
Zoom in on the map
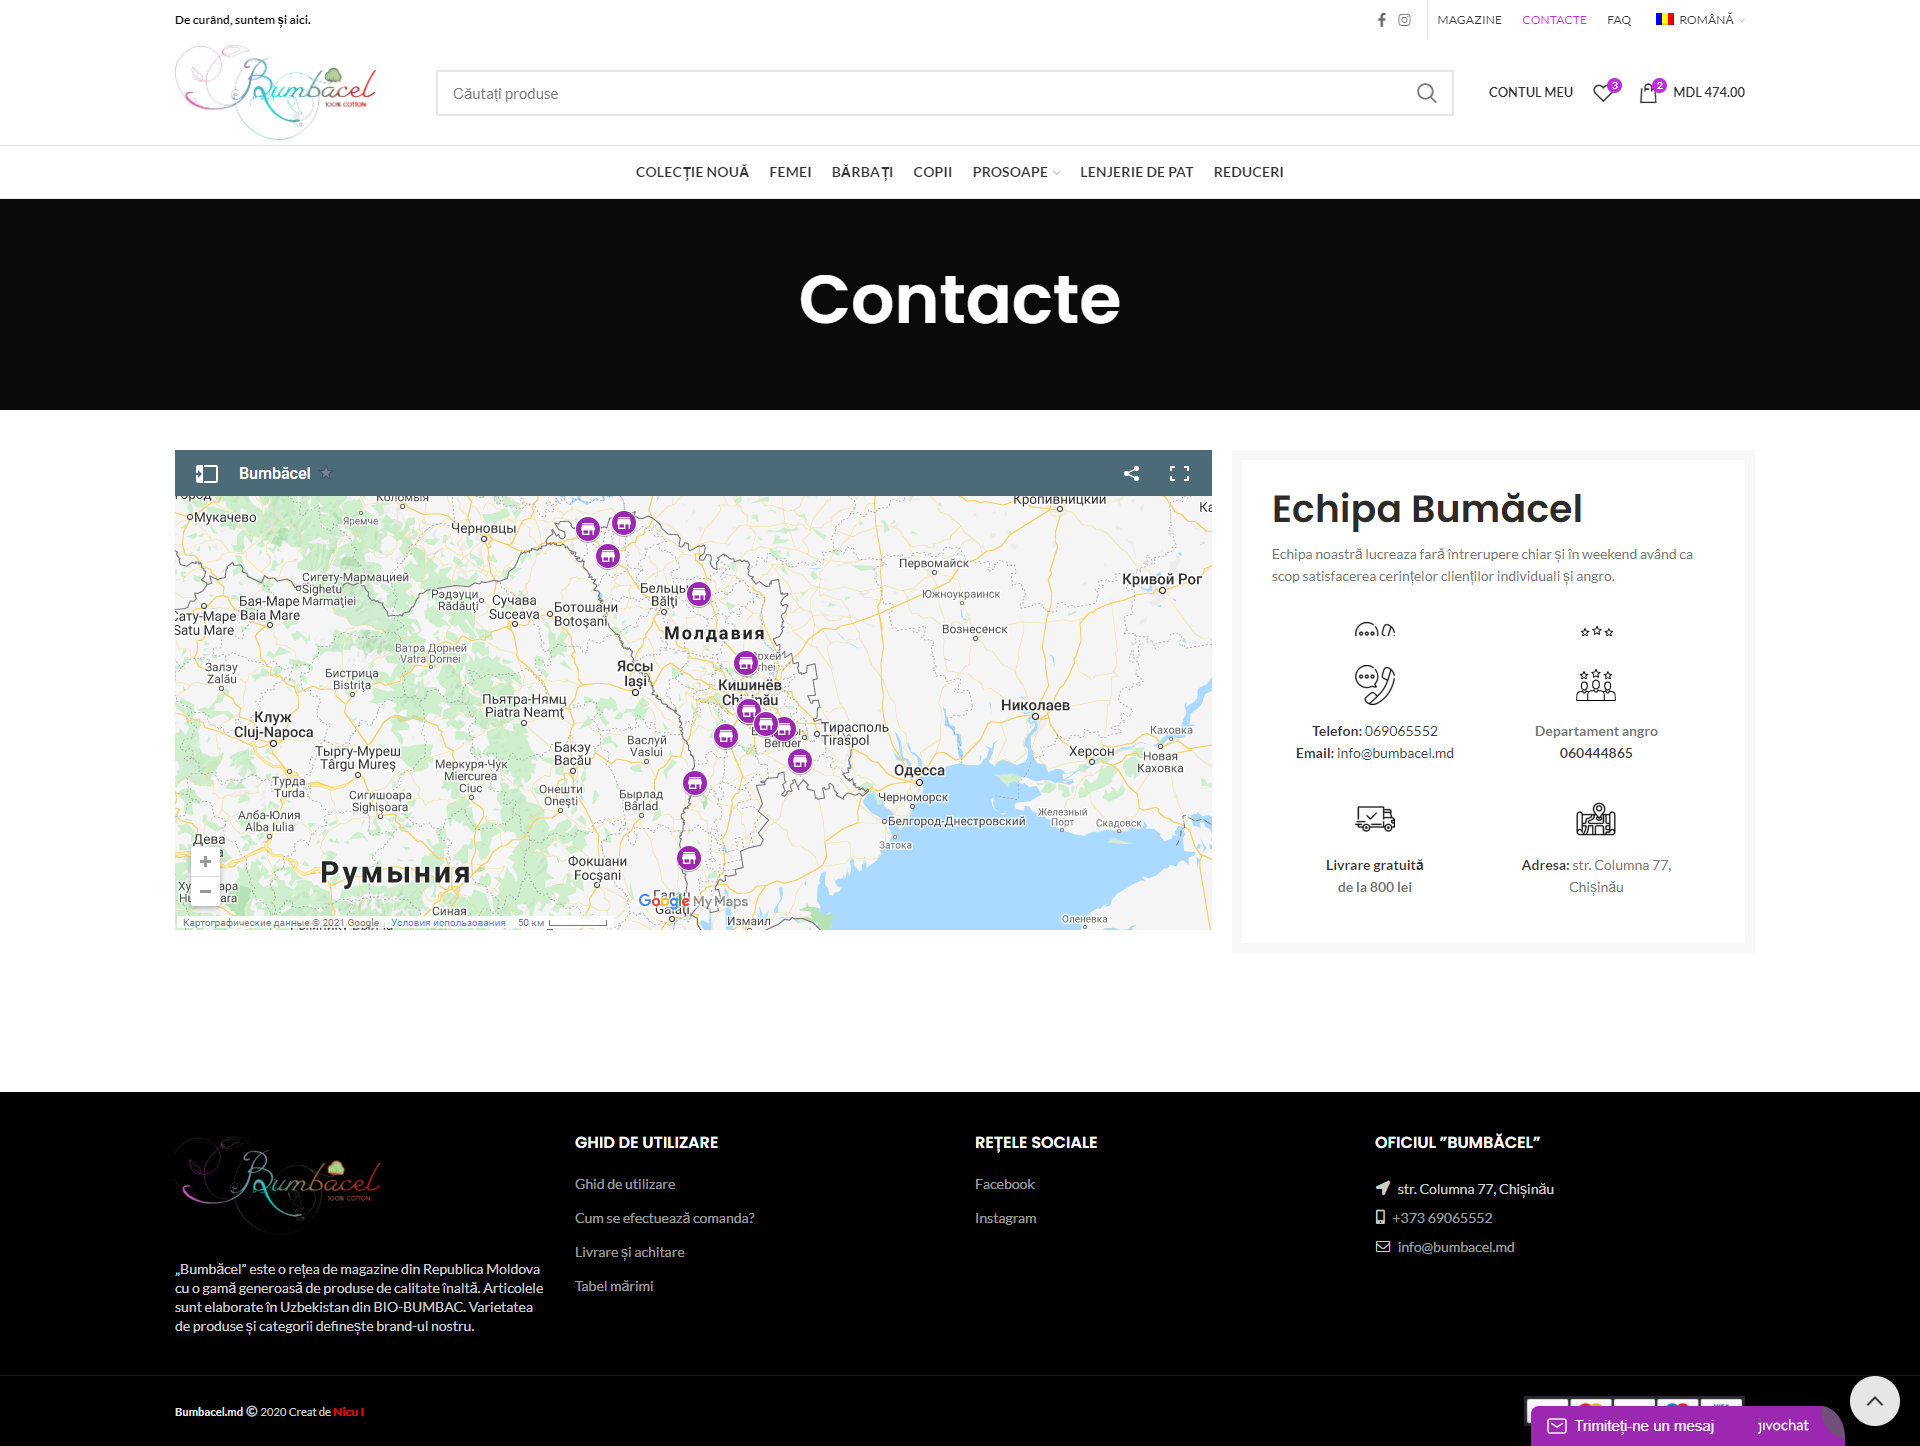tap(205, 861)
